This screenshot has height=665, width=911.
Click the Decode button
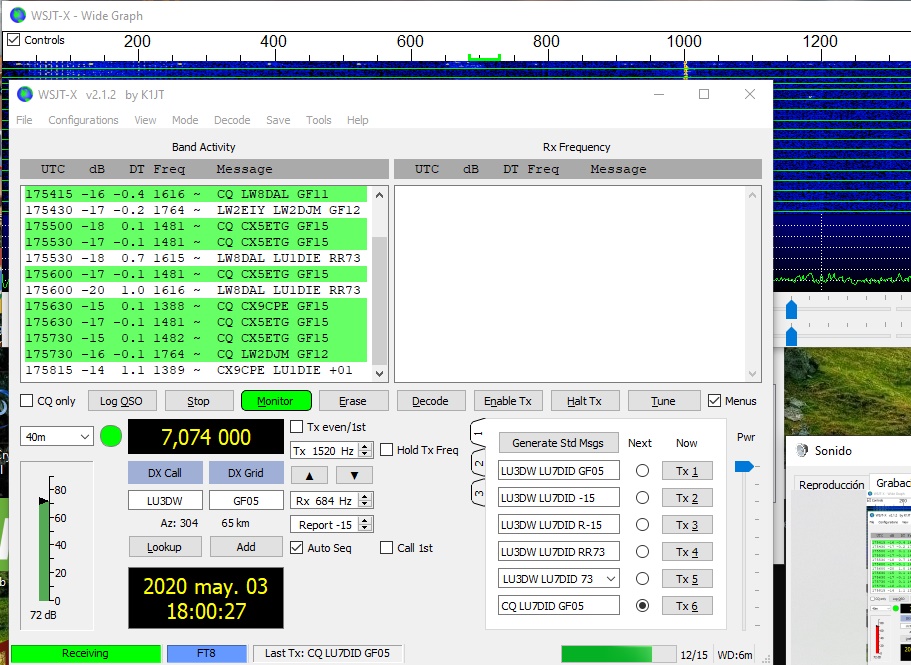[431, 401]
